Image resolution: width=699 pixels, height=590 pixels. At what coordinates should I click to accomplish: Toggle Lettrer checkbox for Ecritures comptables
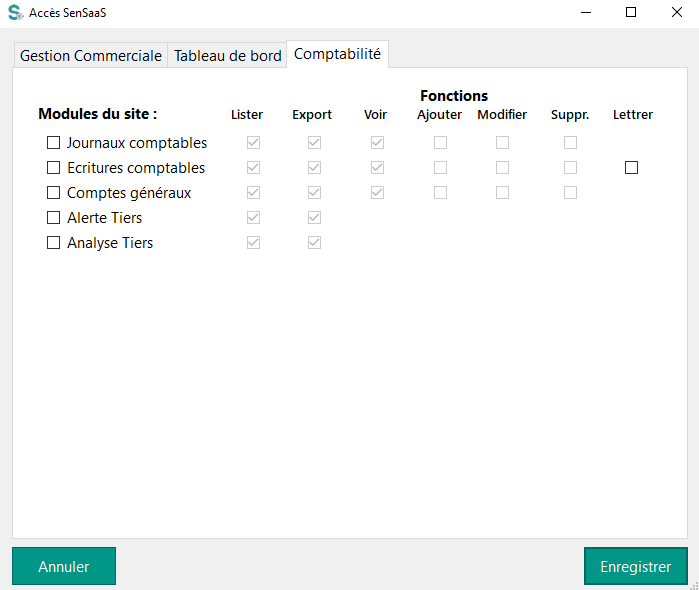[x=631, y=168]
